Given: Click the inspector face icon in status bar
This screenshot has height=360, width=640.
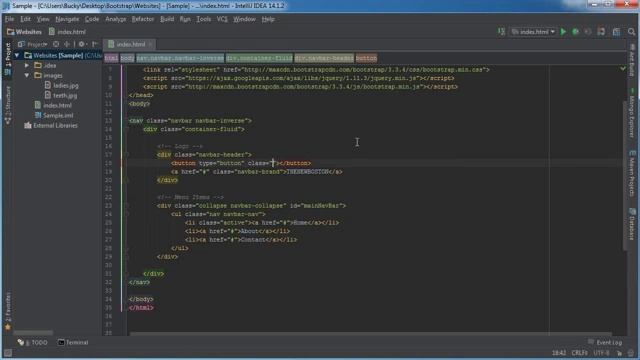Looking at the screenshot, I should 631,353.
